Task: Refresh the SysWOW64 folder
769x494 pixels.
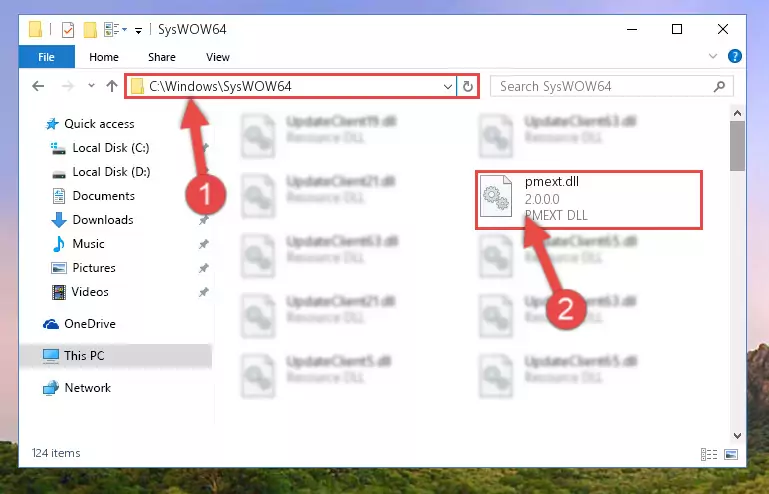Action: pos(468,87)
